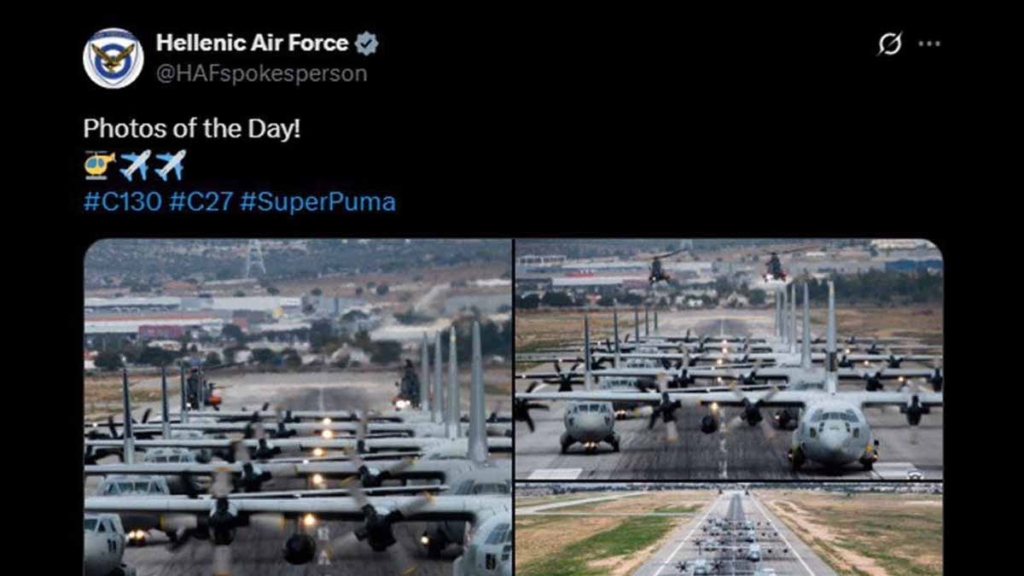Click the right hovering helicopter in top-right photo
This screenshot has height=576, width=1024.
pyautogui.click(x=775, y=267)
